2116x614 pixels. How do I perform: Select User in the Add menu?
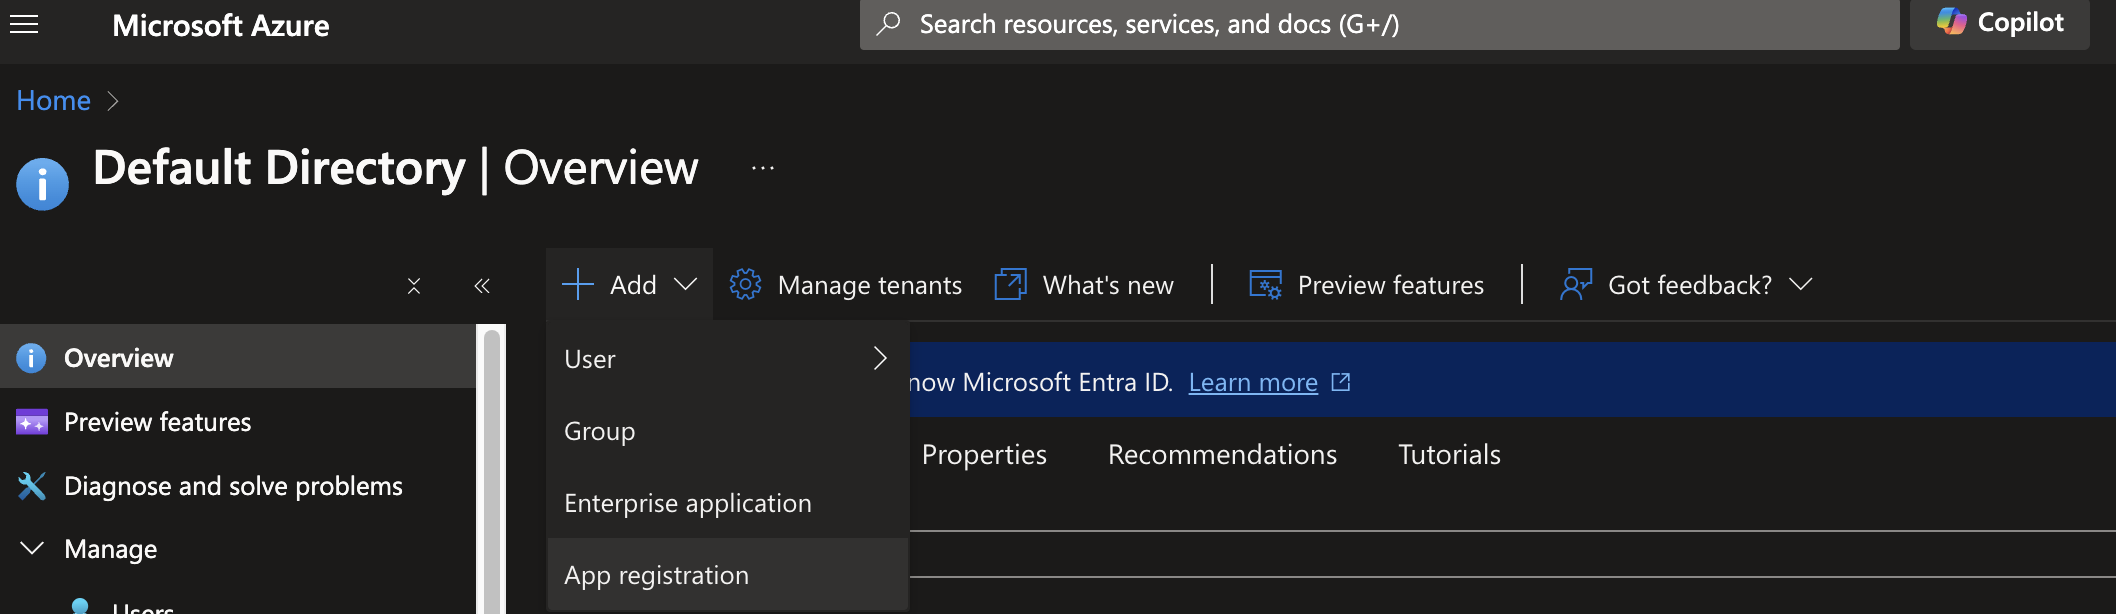[x=728, y=359]
